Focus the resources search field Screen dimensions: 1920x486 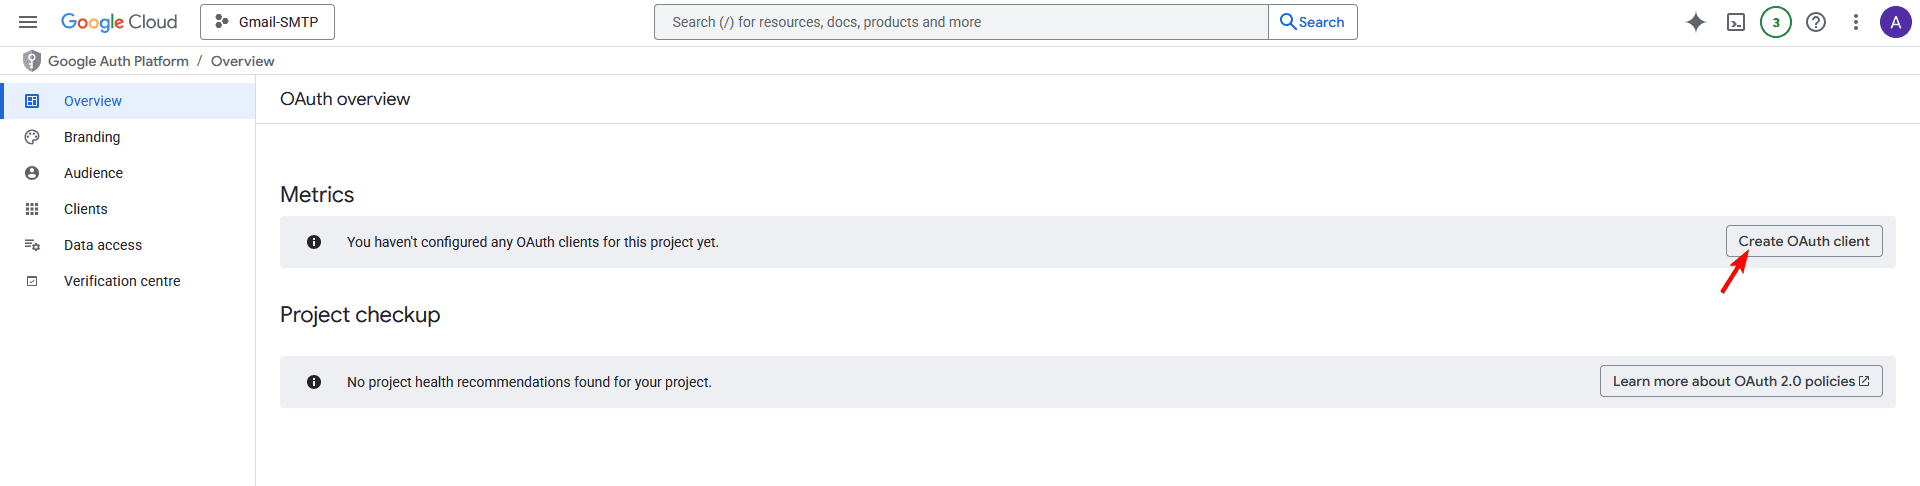961,22
